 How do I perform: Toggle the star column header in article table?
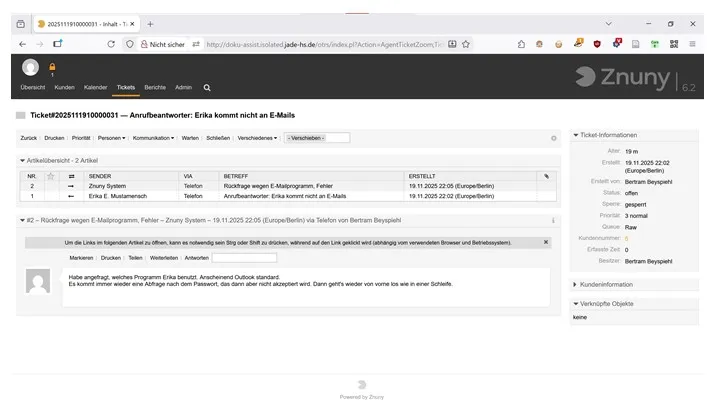coord(51,176)
